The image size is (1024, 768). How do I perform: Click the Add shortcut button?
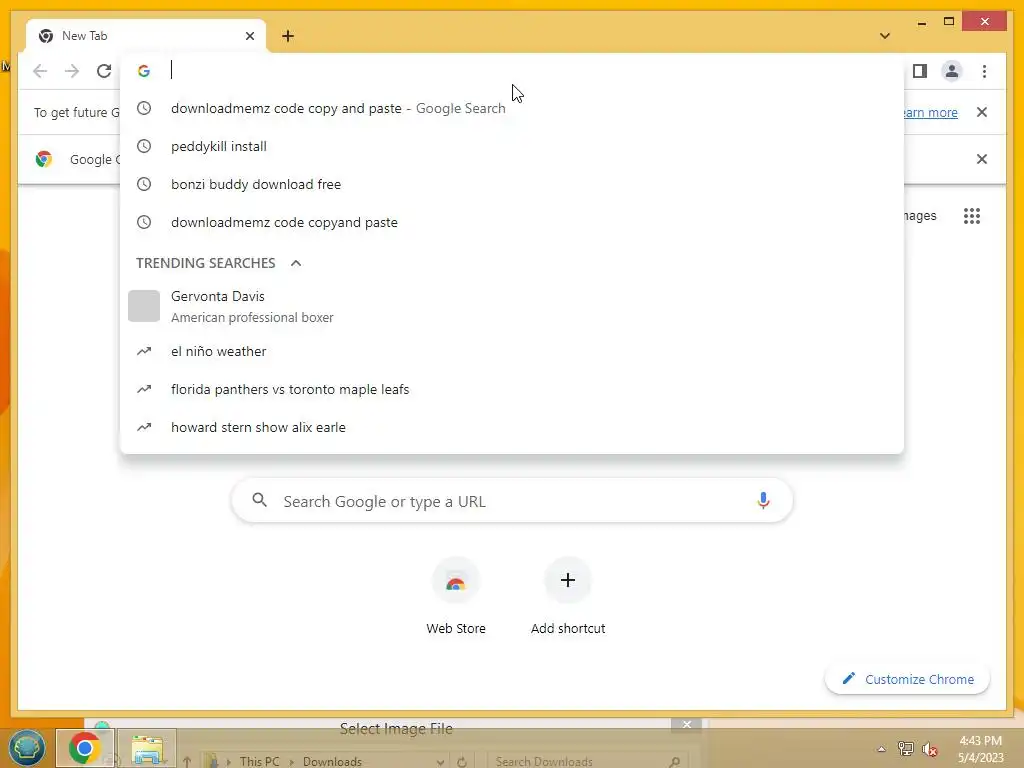tap(568, 596)
